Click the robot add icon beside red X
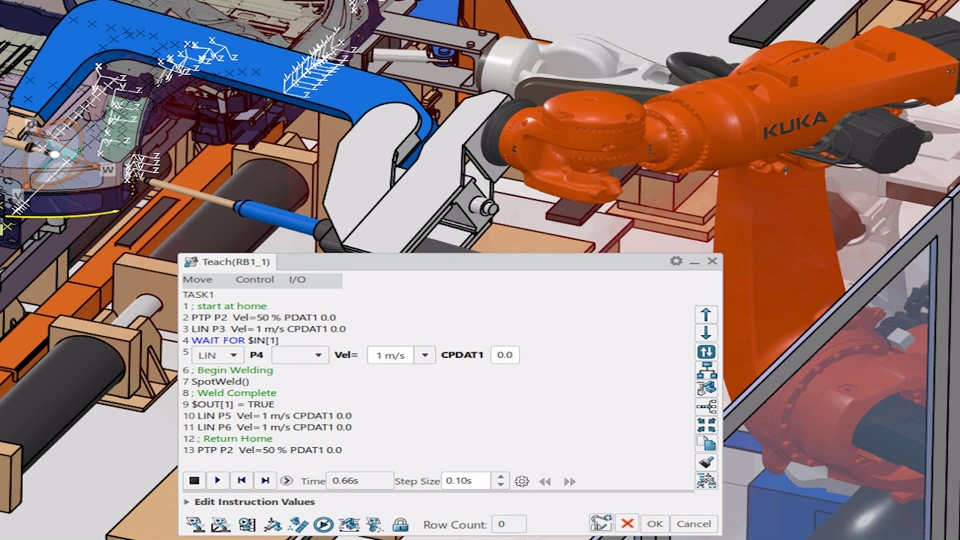Image resolution: width=960 pixels, height=540 pixels. 601,523
